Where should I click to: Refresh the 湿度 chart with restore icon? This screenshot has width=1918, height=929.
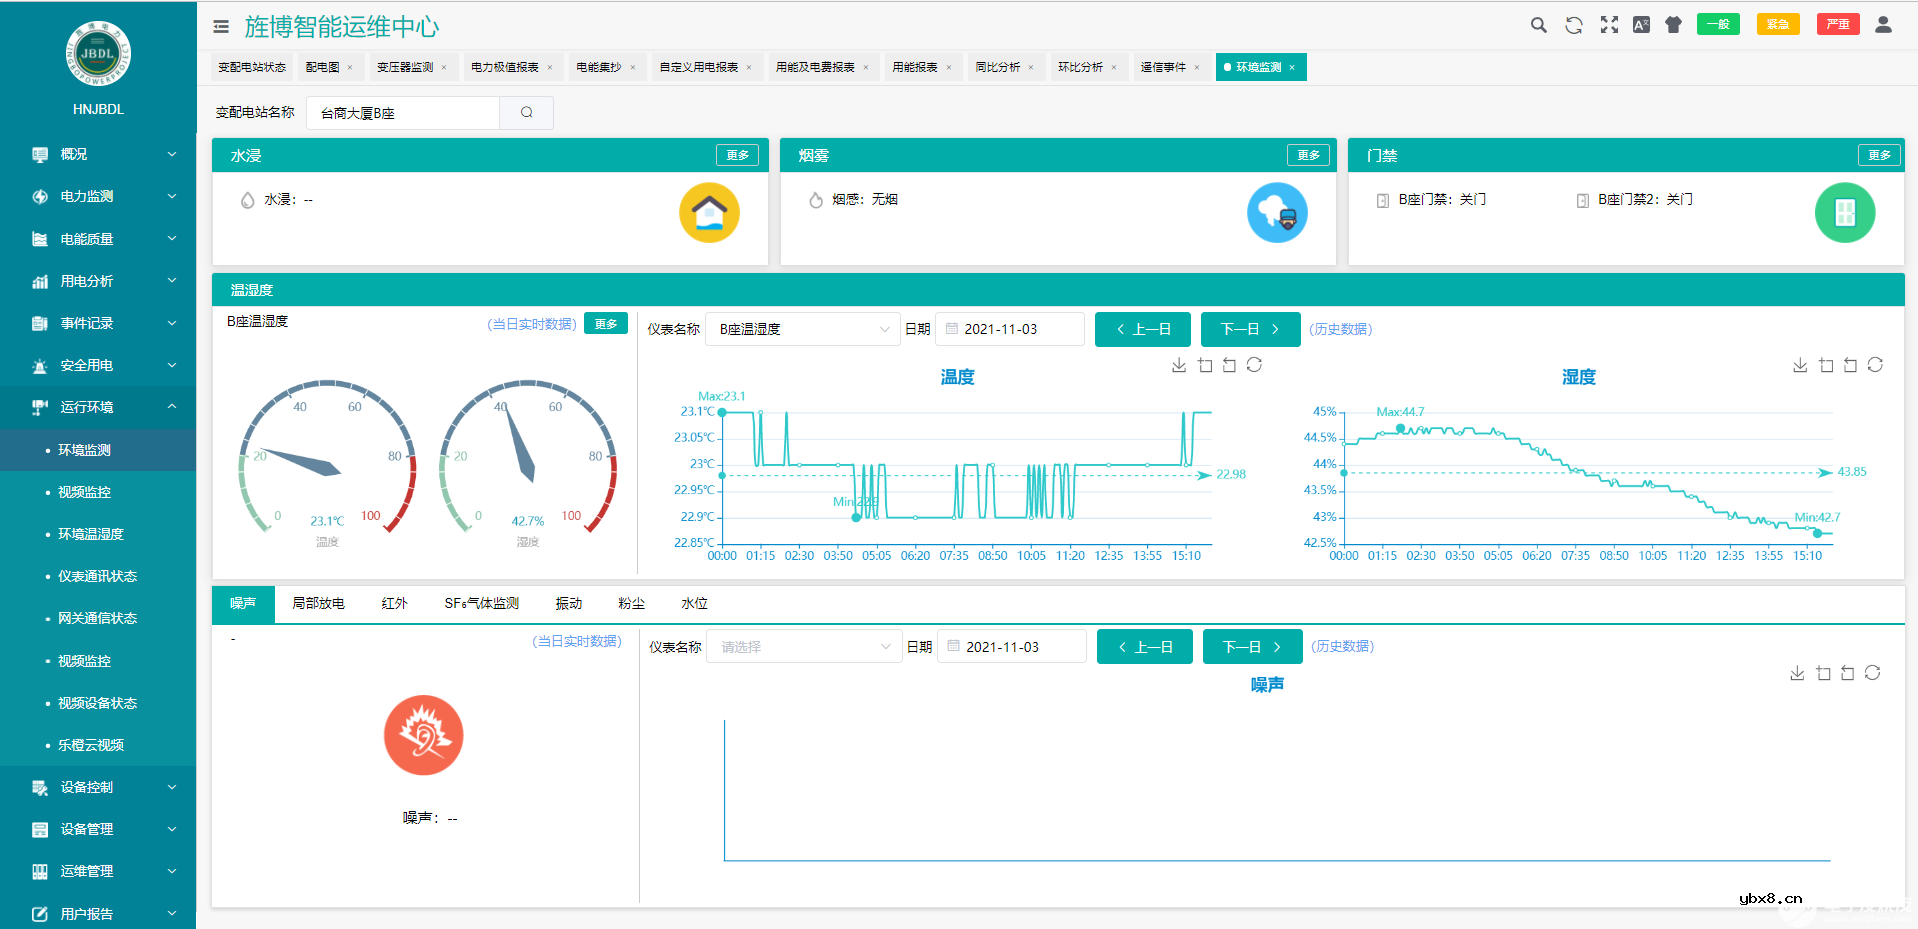pyautogui.click(x=1875, y=365)
